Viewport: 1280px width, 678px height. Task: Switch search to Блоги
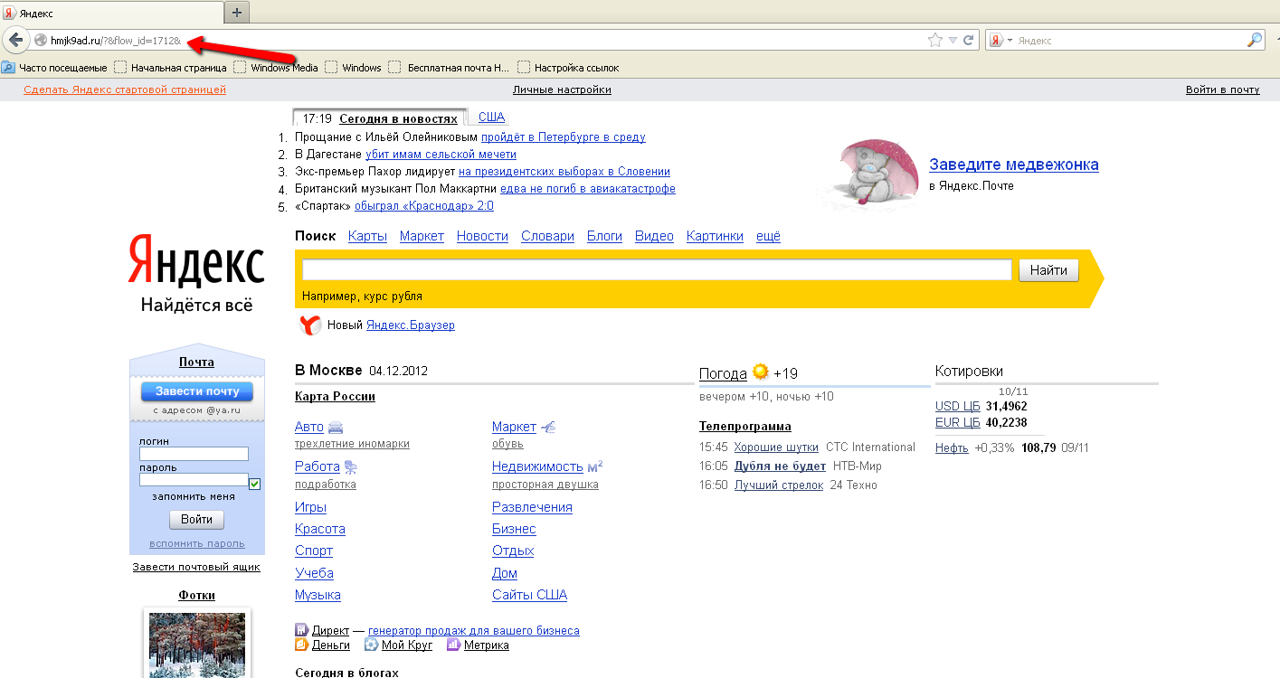pyautogui.click(x=604, y=236)
